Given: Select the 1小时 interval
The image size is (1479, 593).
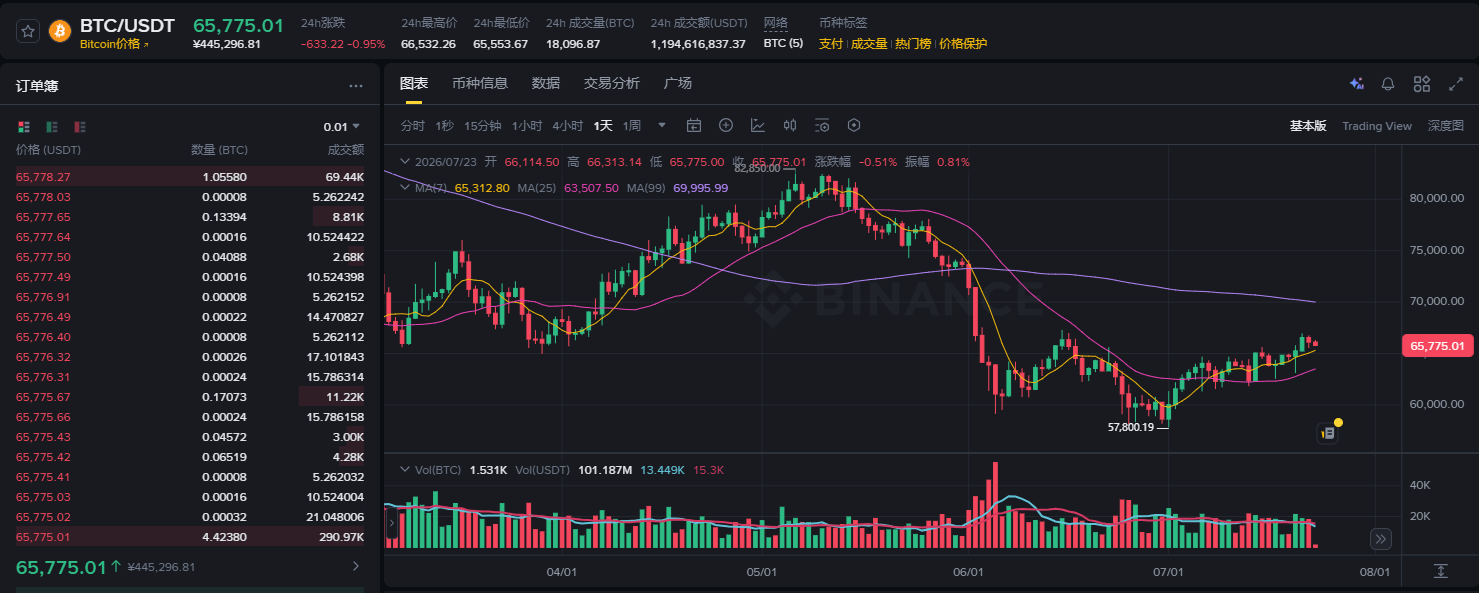Looking at the screenshot, I should point(527,126).
